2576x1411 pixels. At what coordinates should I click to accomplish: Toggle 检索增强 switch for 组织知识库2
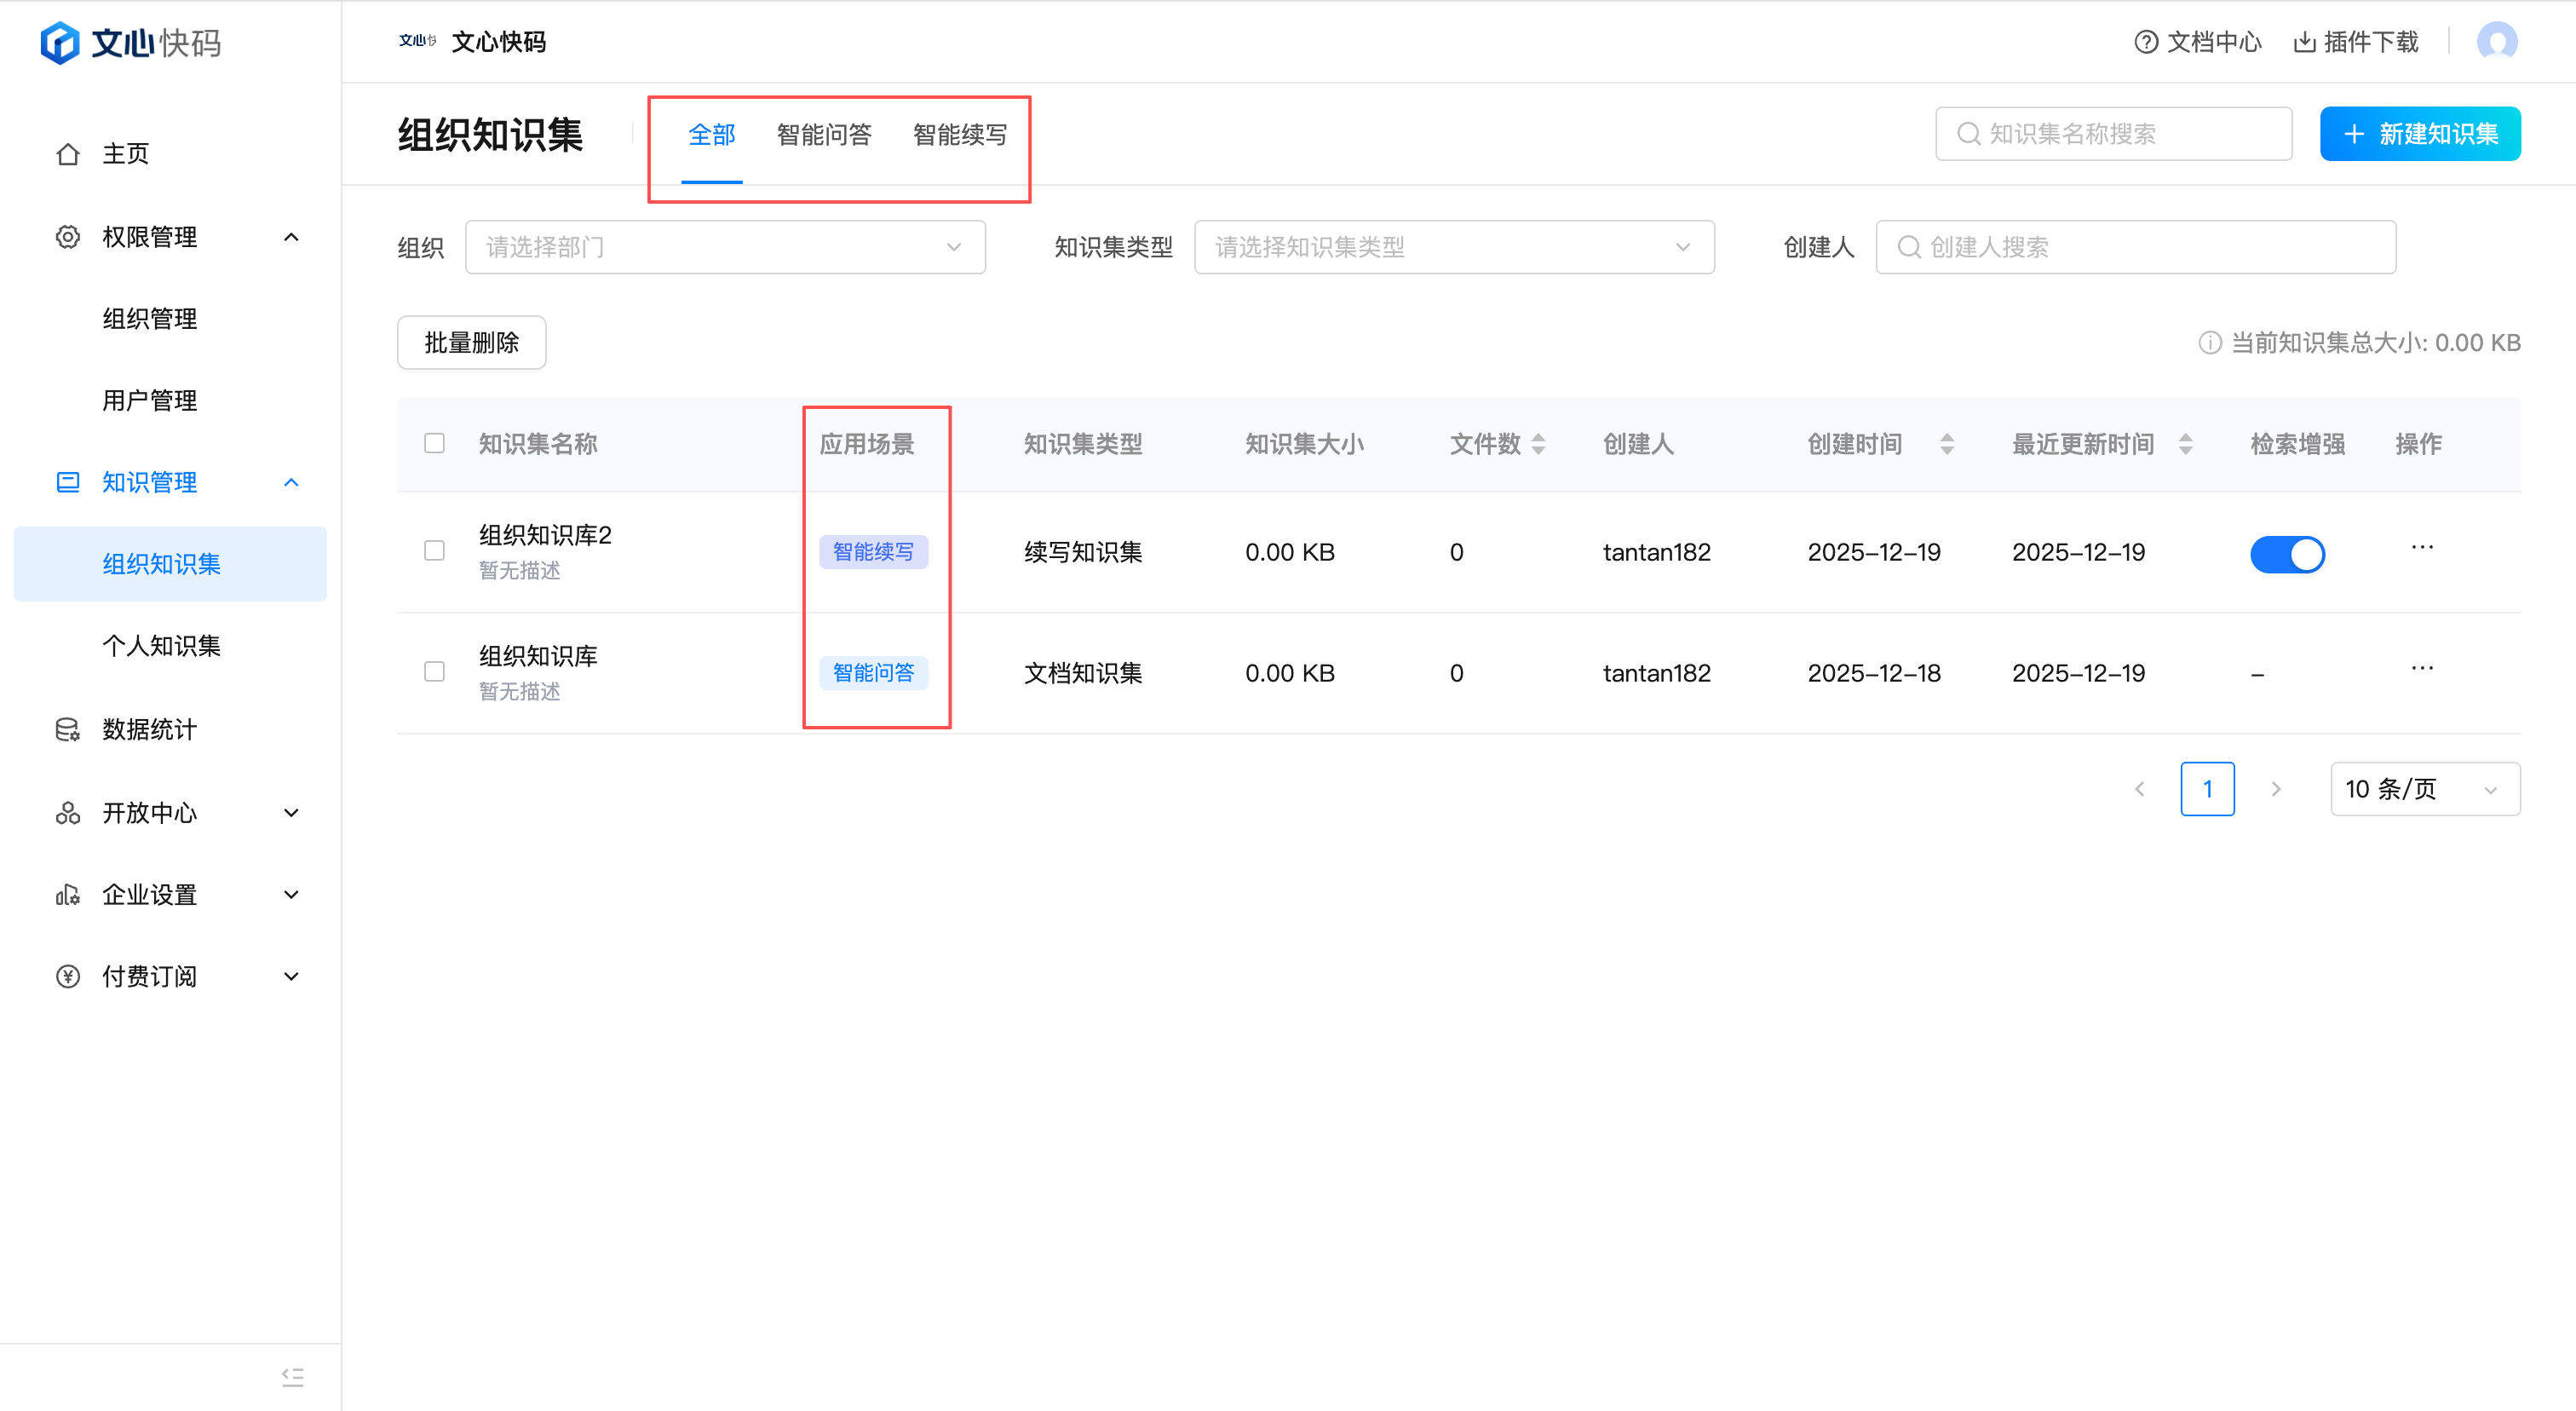click(x=2287, y=554)
